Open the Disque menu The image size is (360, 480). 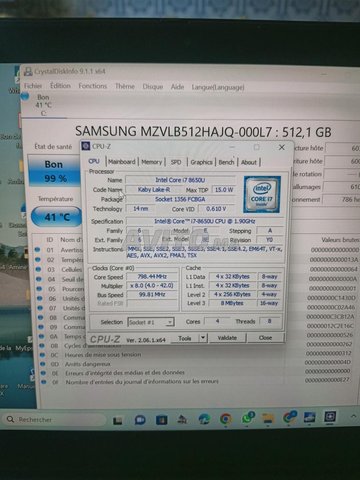click(x=153, y=87)
